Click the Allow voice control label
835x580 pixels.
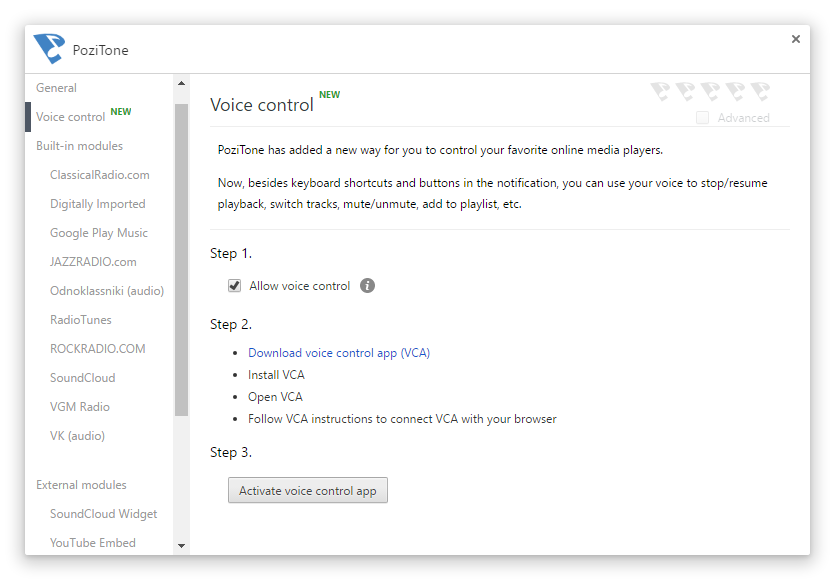(x=300, y=286)
